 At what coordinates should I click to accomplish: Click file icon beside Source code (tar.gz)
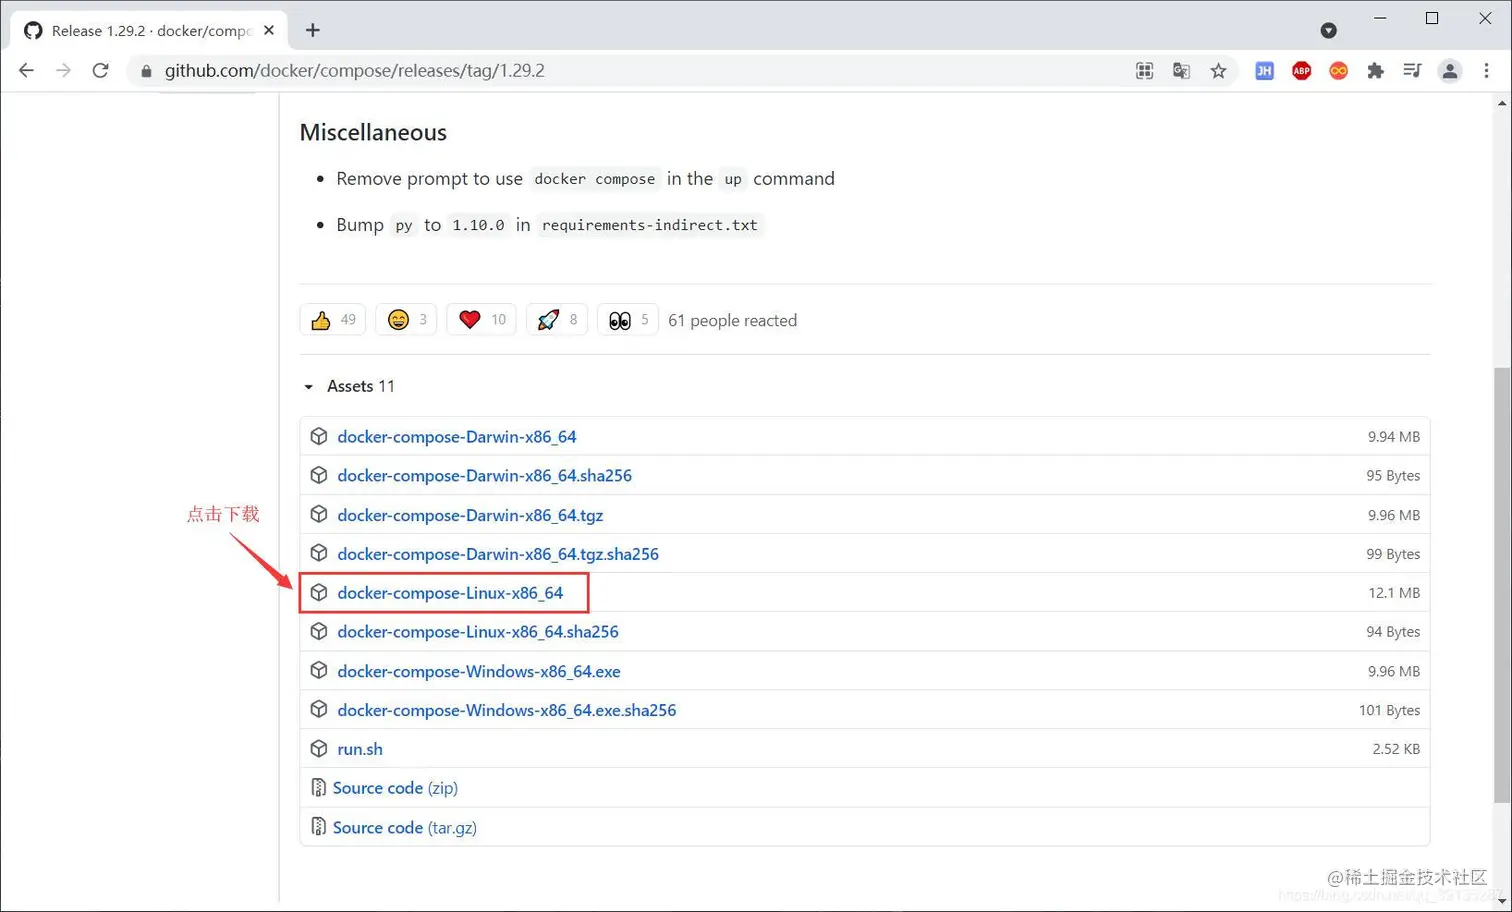(318, 827)
